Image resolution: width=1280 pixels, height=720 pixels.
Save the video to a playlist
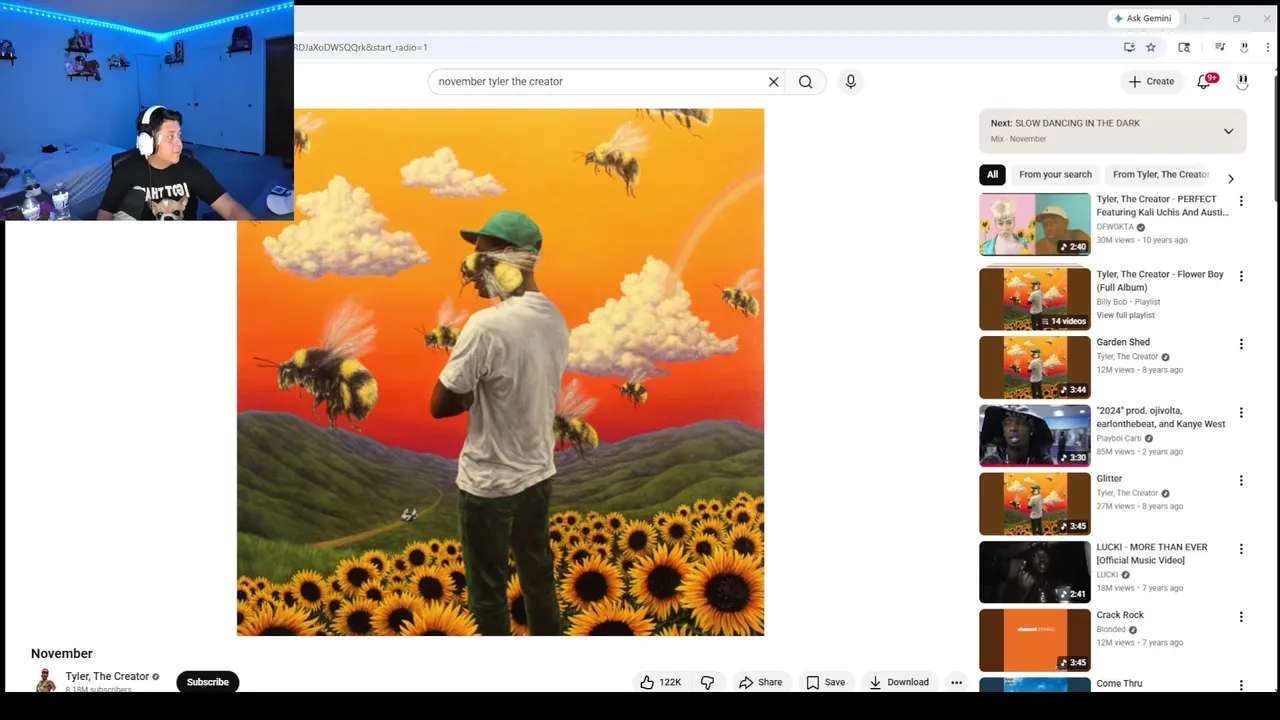coord(826,682)
